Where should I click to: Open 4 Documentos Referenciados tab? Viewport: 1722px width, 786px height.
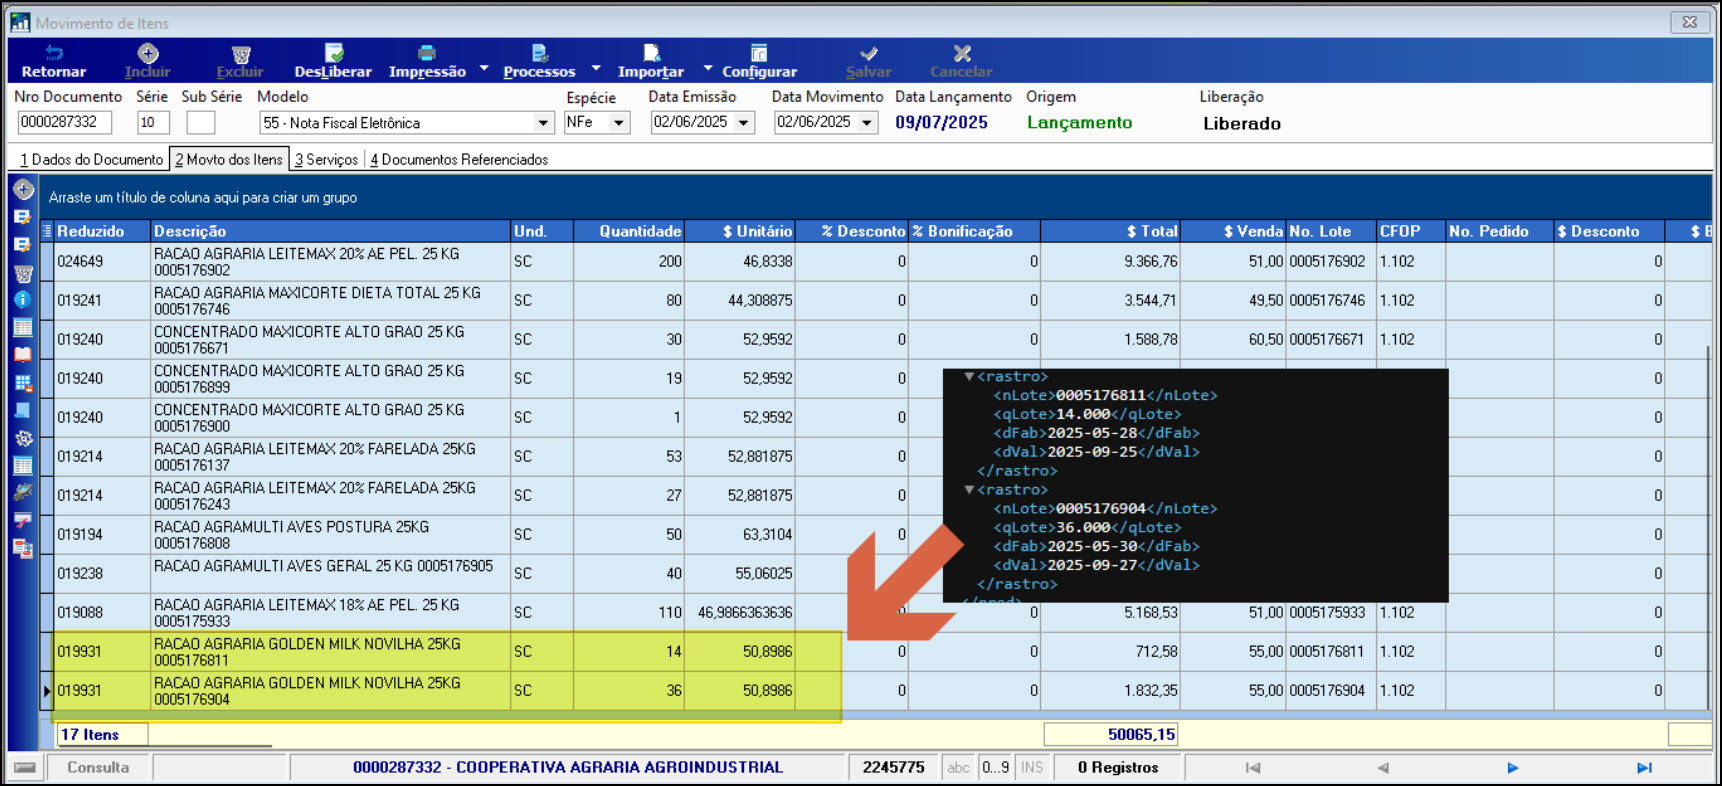point(459,160)
